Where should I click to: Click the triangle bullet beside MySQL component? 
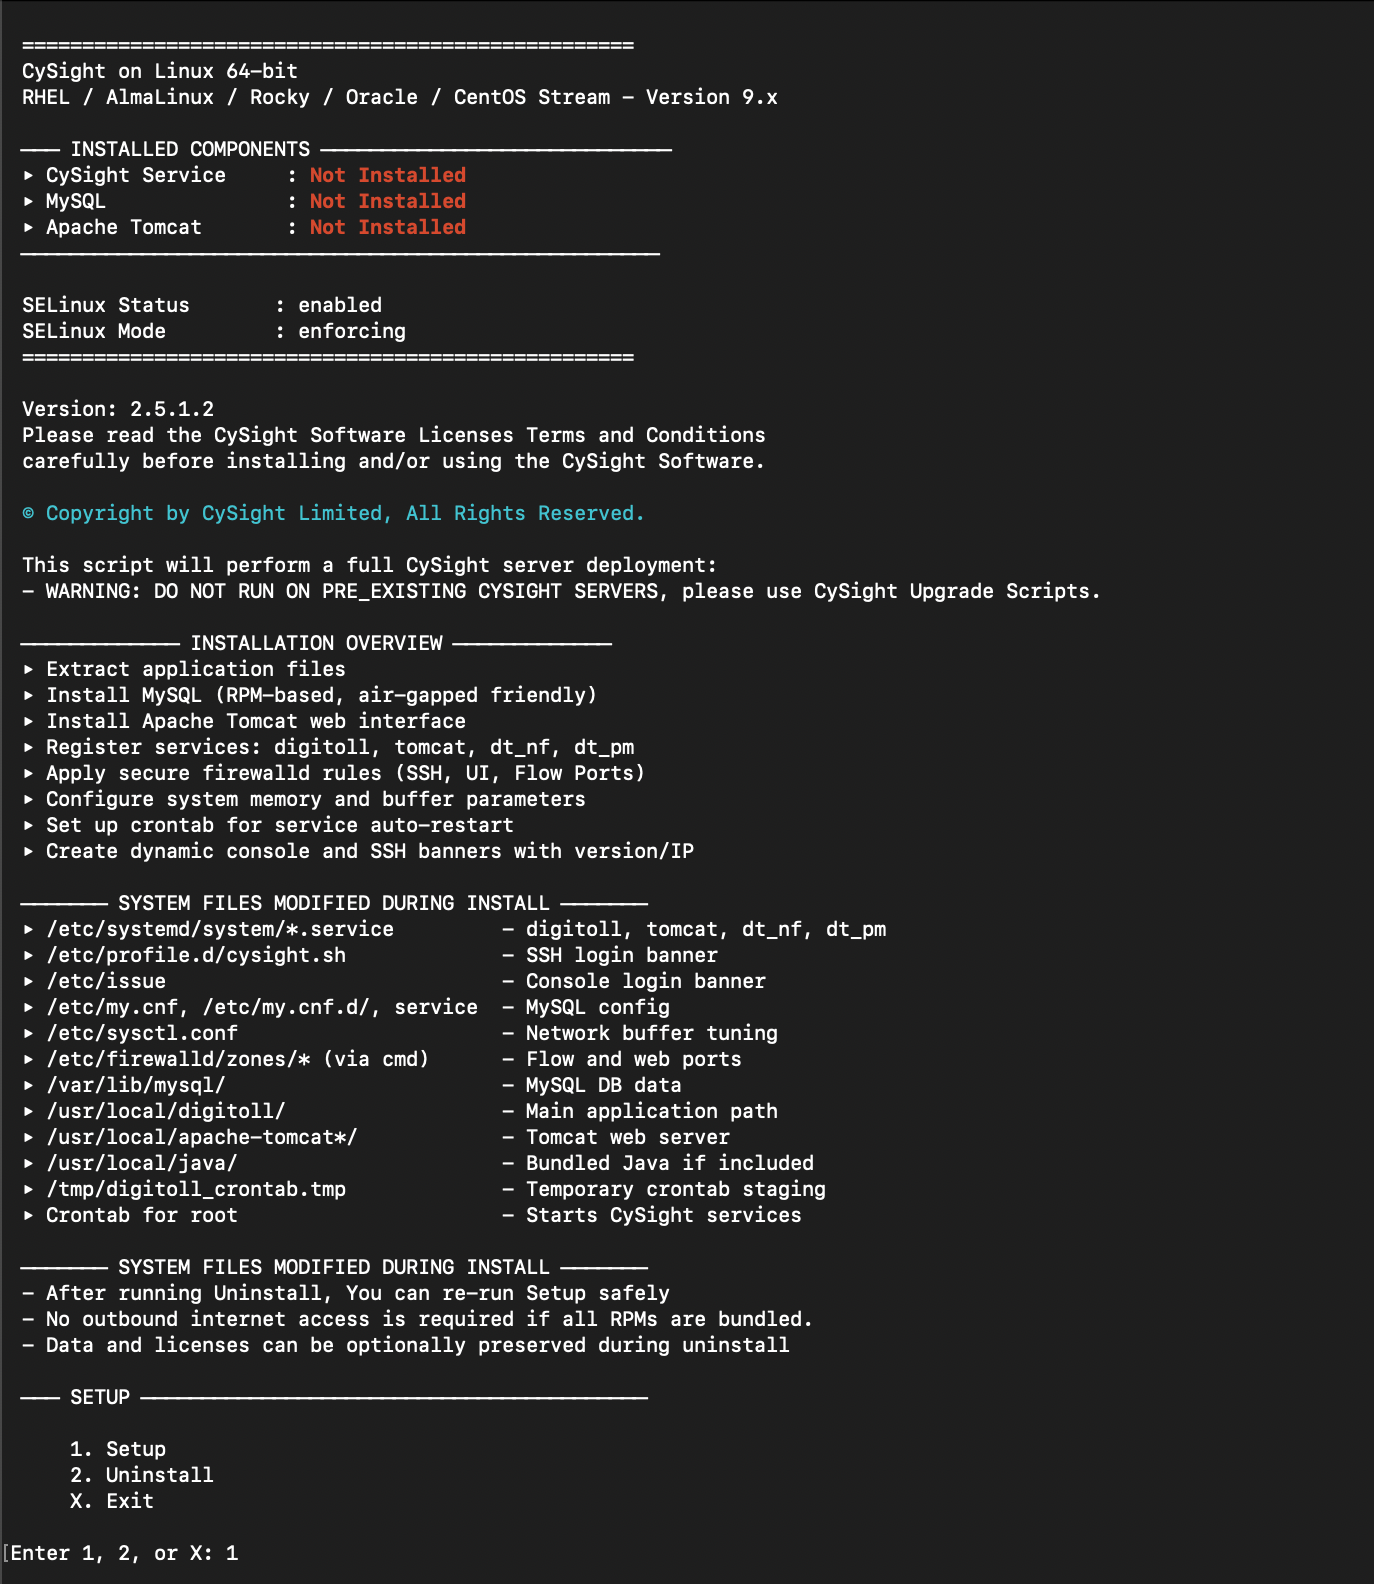point(28,201)
